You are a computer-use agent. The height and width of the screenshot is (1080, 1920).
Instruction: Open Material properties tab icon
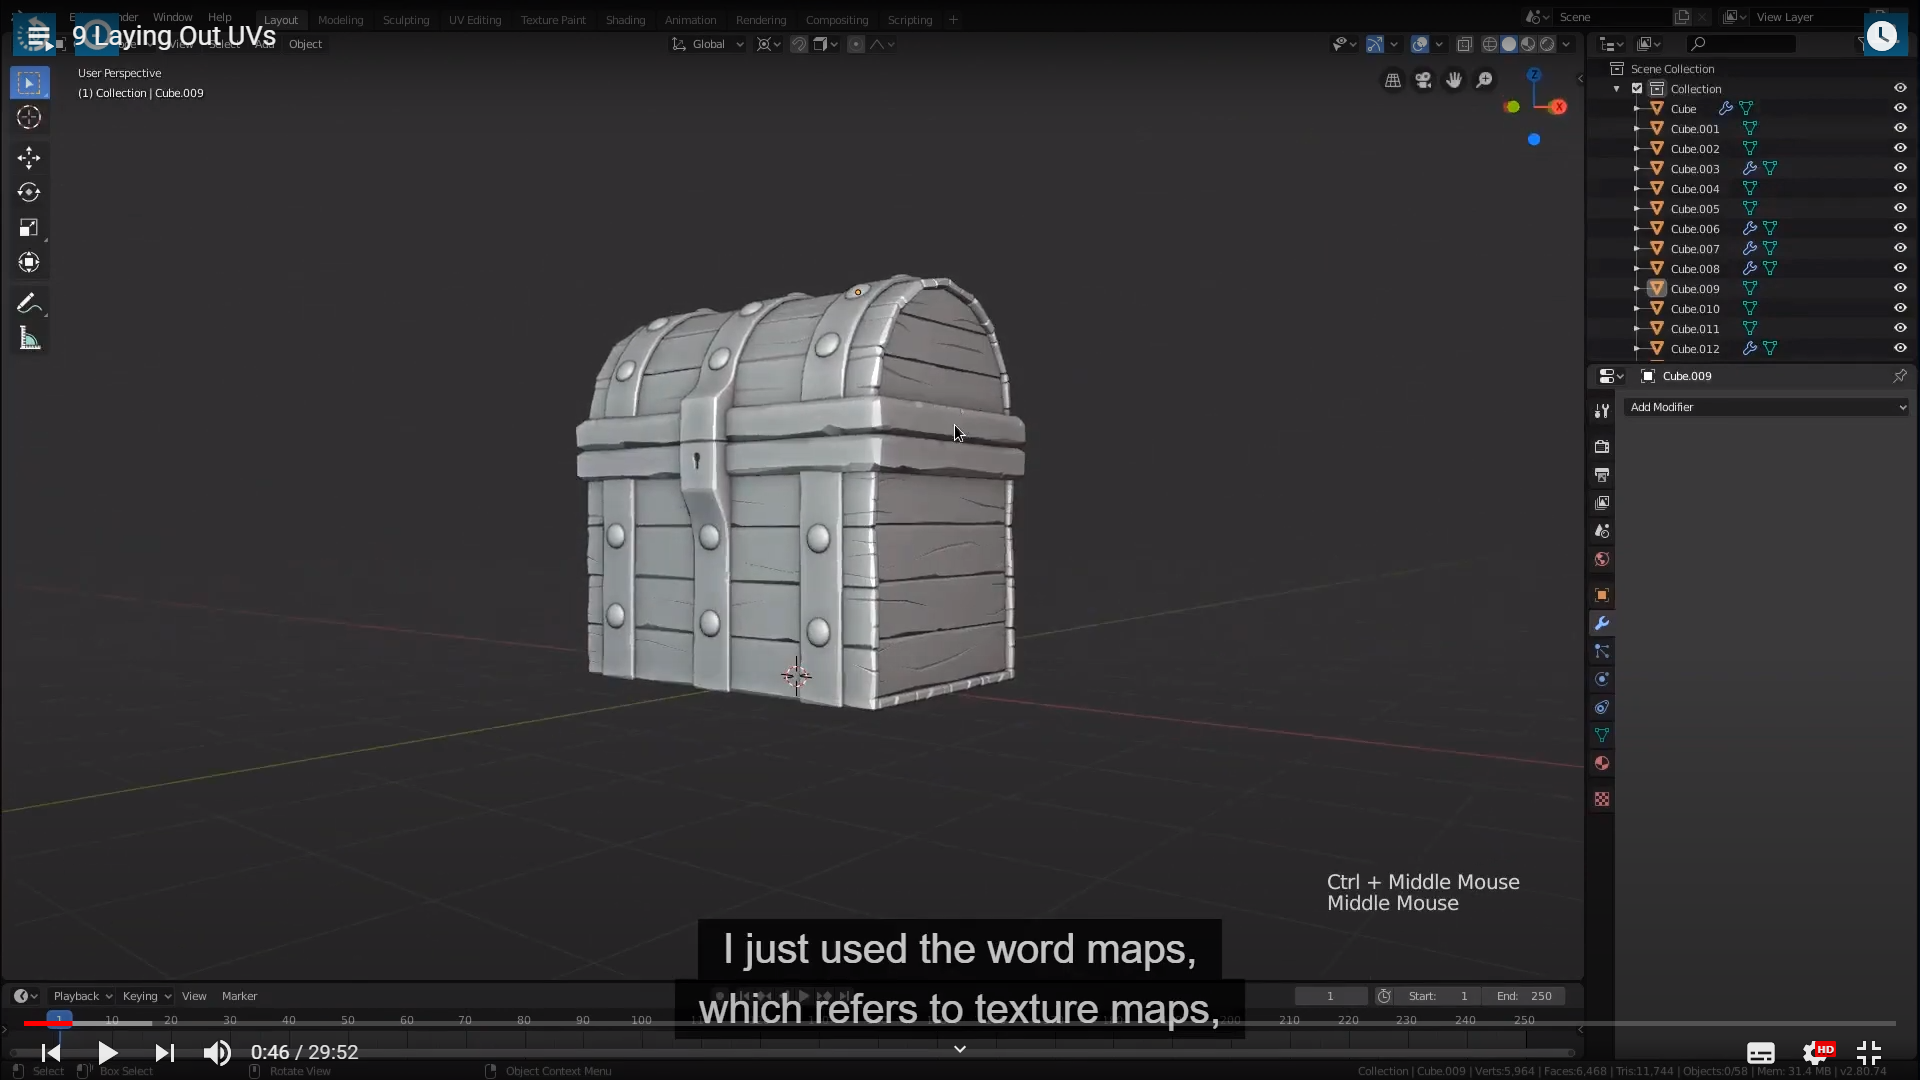pyautogui.click(x=1602, y=764)
